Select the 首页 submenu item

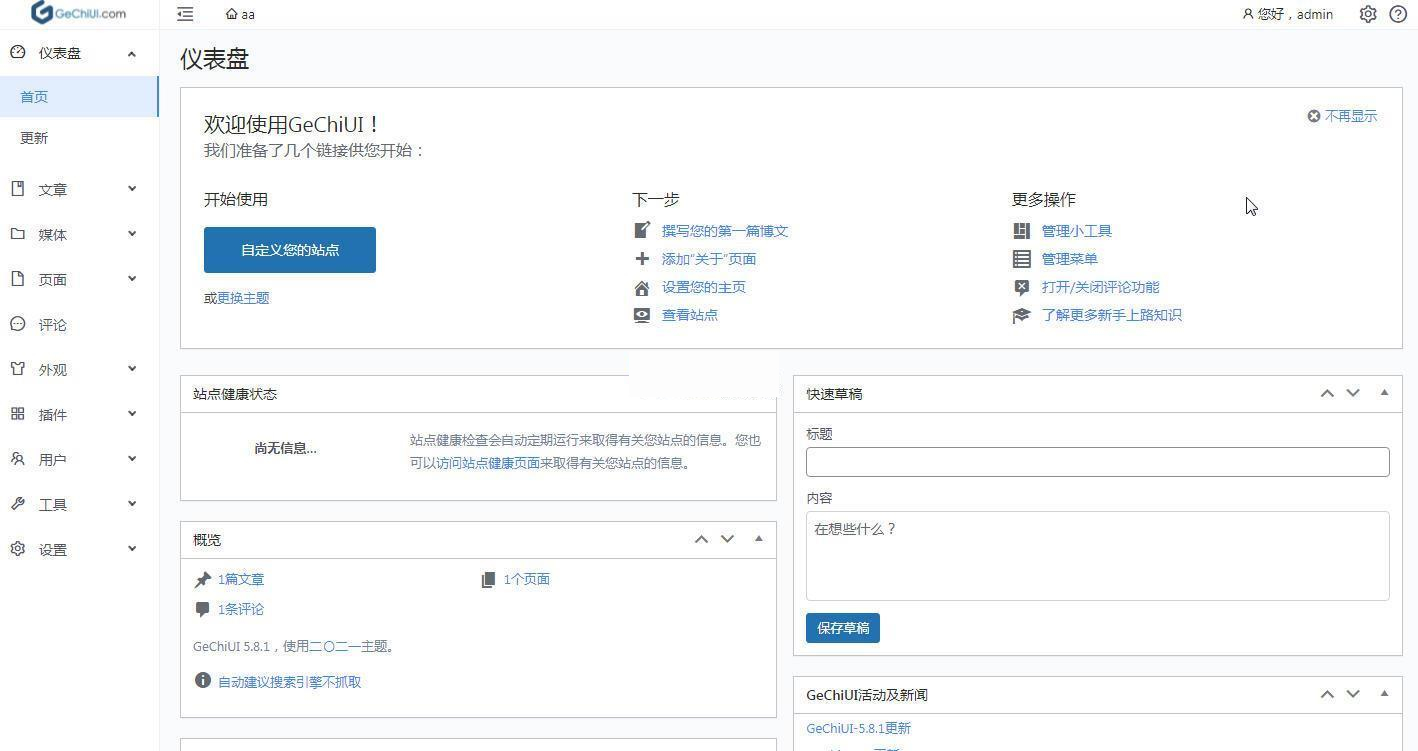79,97
